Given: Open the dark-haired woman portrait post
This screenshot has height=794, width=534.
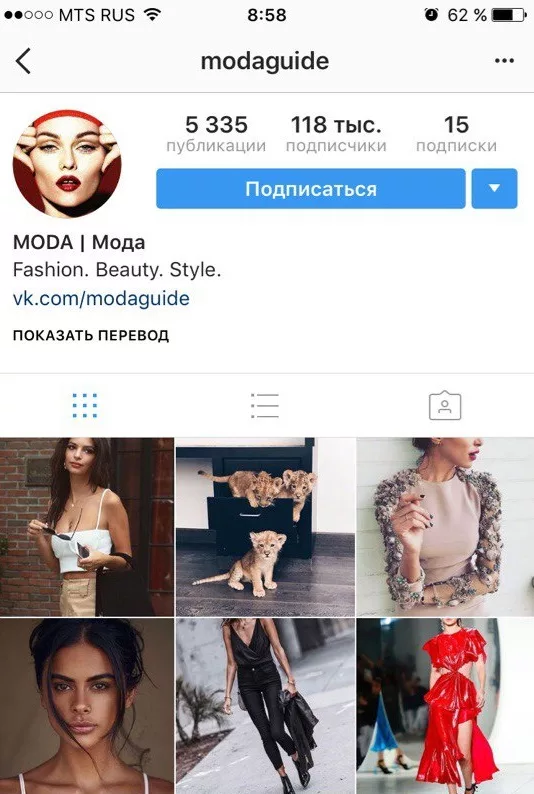Looking at the screenshot, I should (87, 706).
